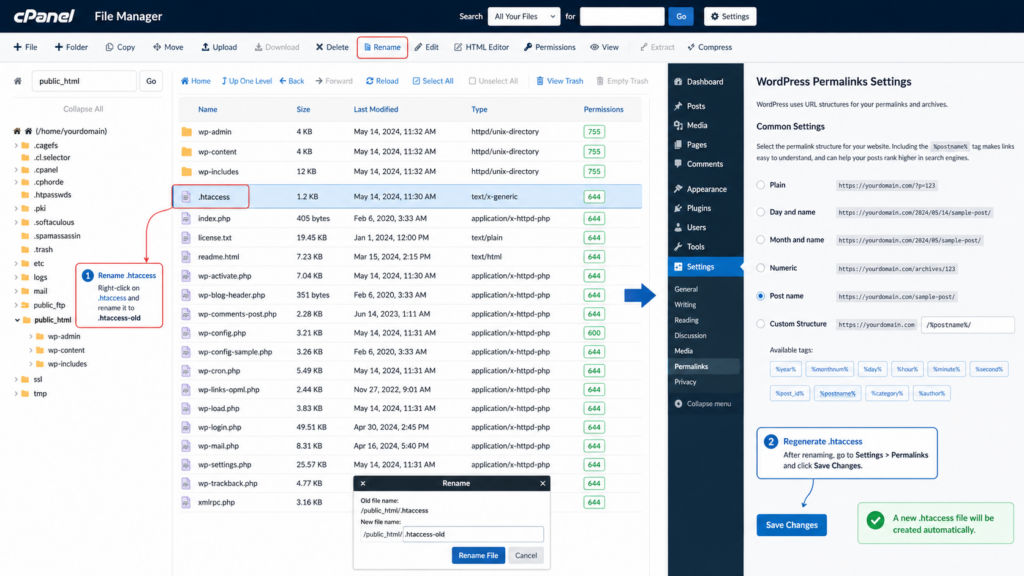1024x576 pixels.
Task: Collapse the public_html tree folder
Action: pos(17,320)
